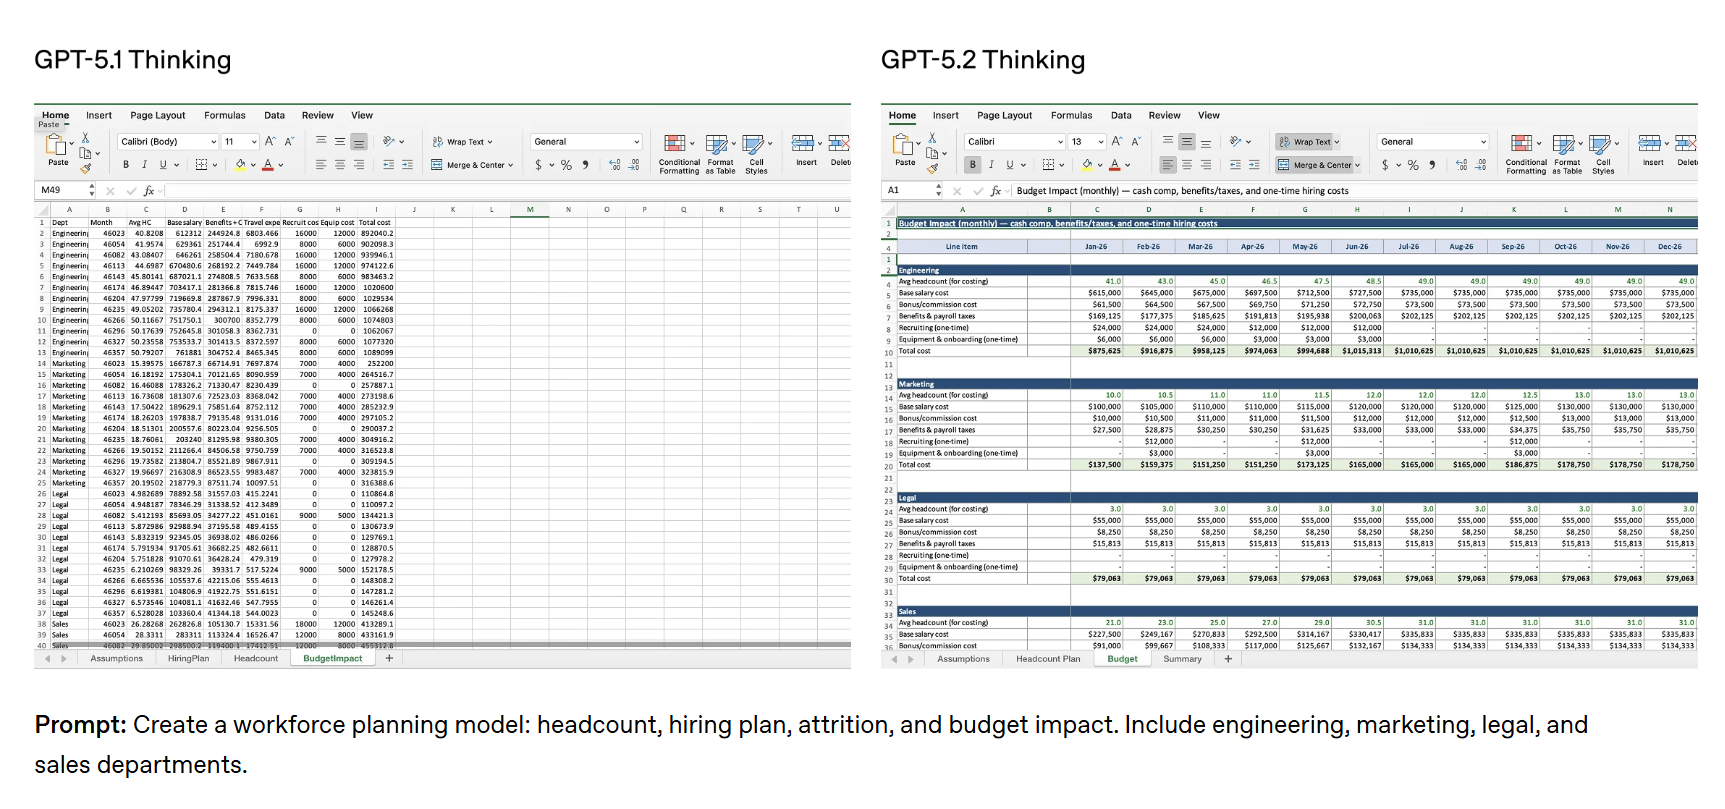Click the percent style icon in GPT-5.2 ribbon
This screenshot has height=809, width=1725.
click(1413, 165)
